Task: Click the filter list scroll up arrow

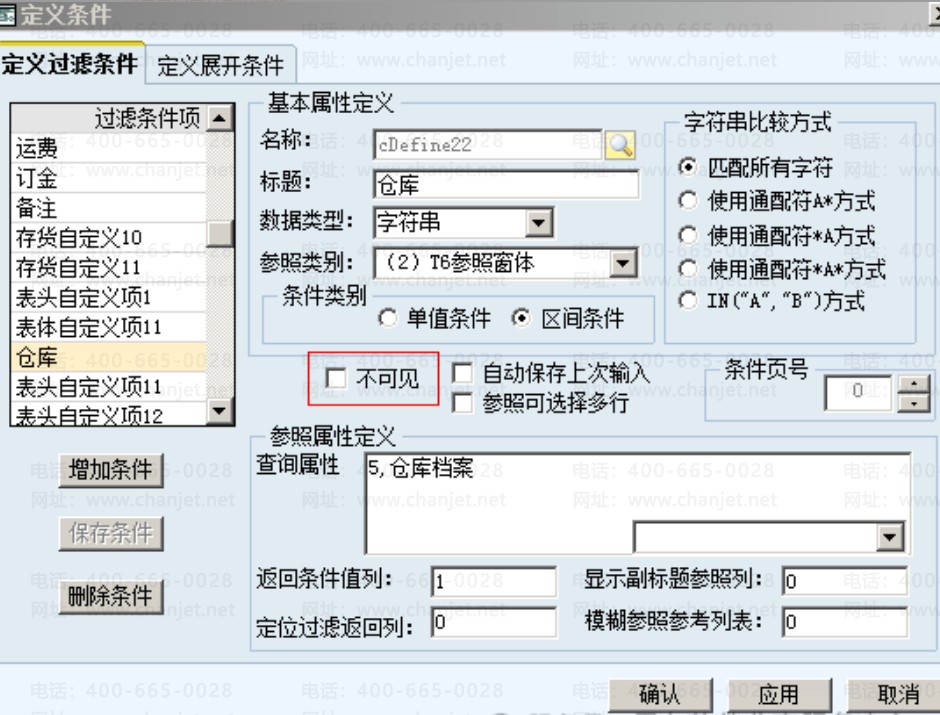Action: click(219, 118)
